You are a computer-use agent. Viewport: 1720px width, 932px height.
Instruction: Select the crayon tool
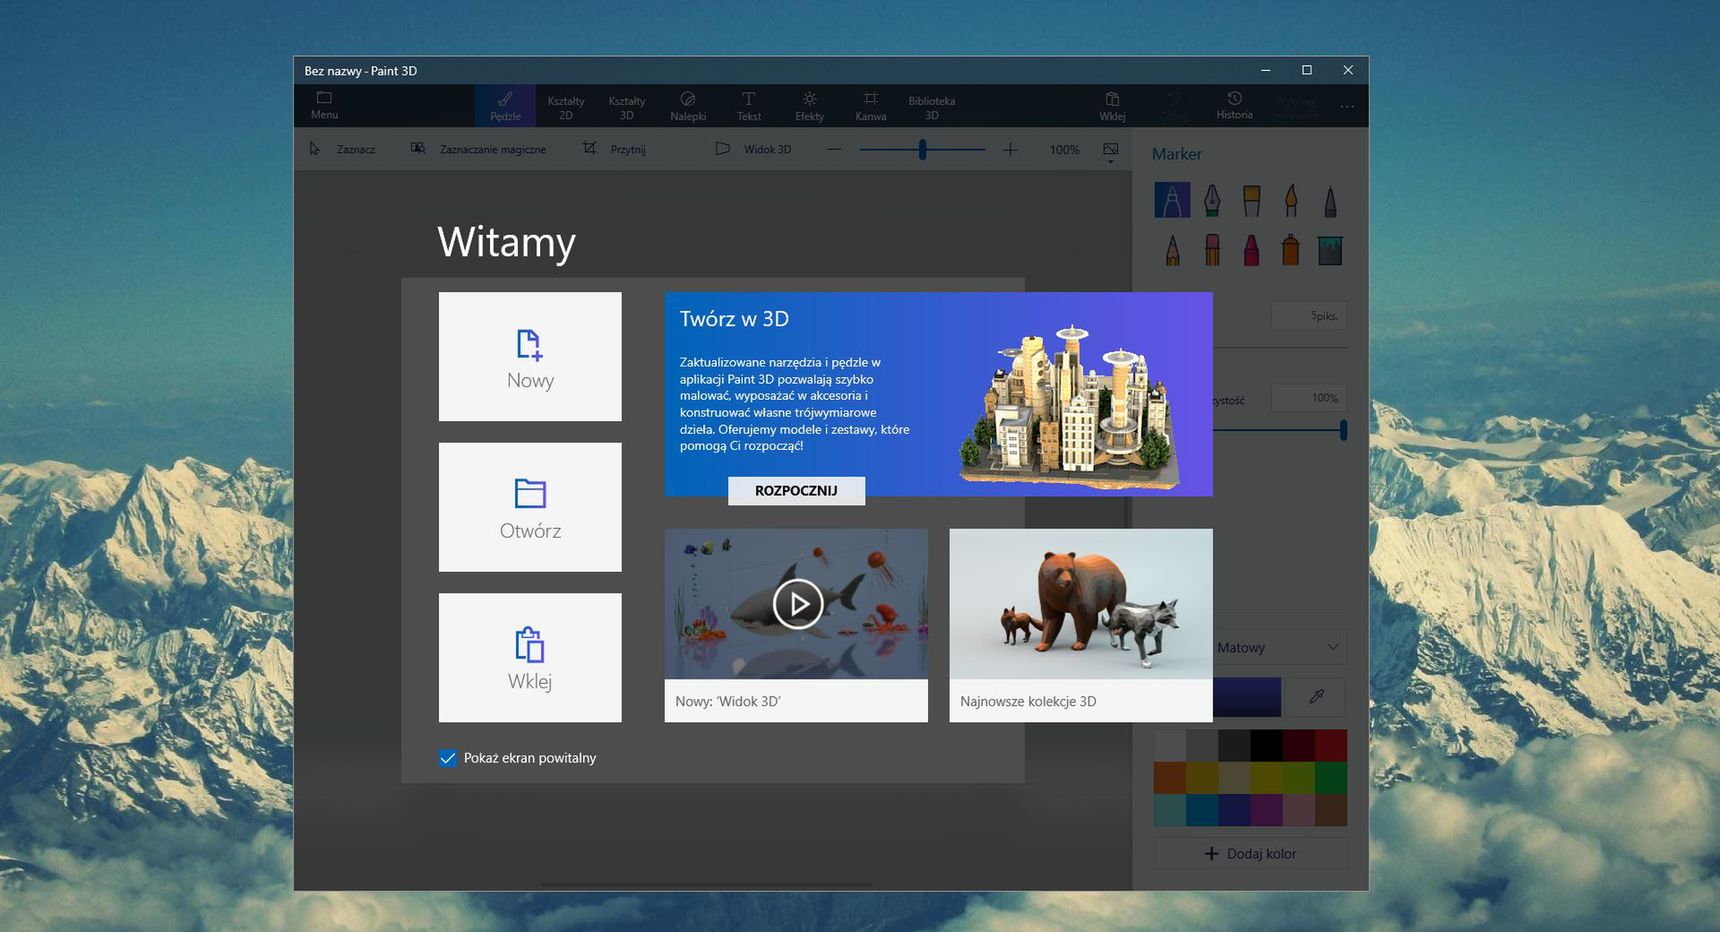[x=1251, y=249]
